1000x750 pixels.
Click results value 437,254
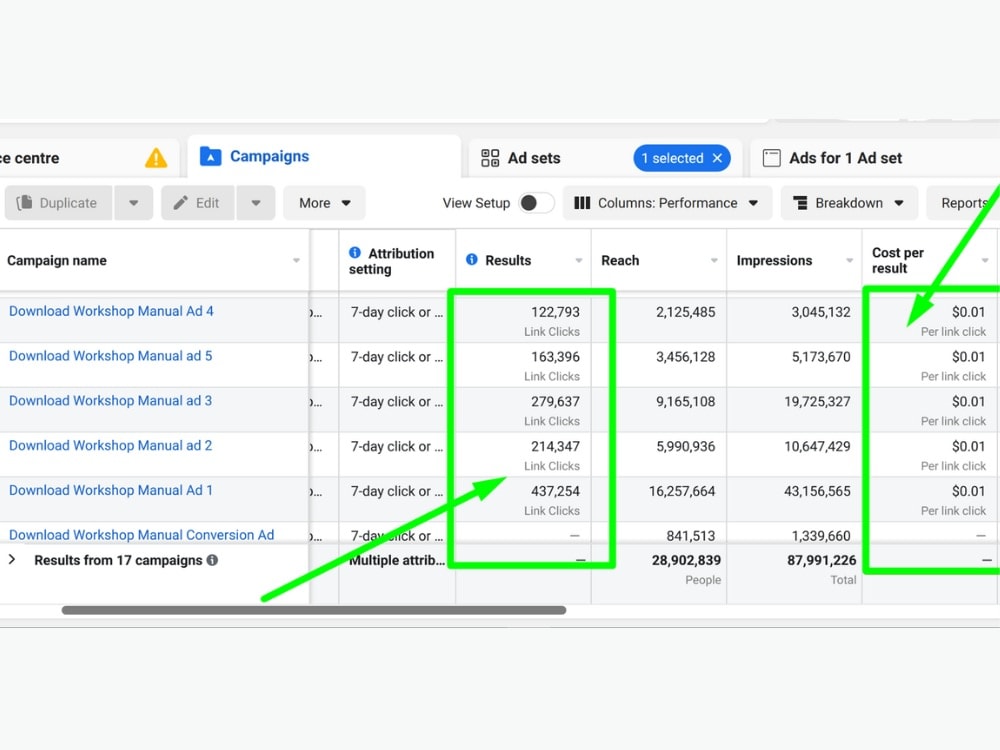click(555, 490)
